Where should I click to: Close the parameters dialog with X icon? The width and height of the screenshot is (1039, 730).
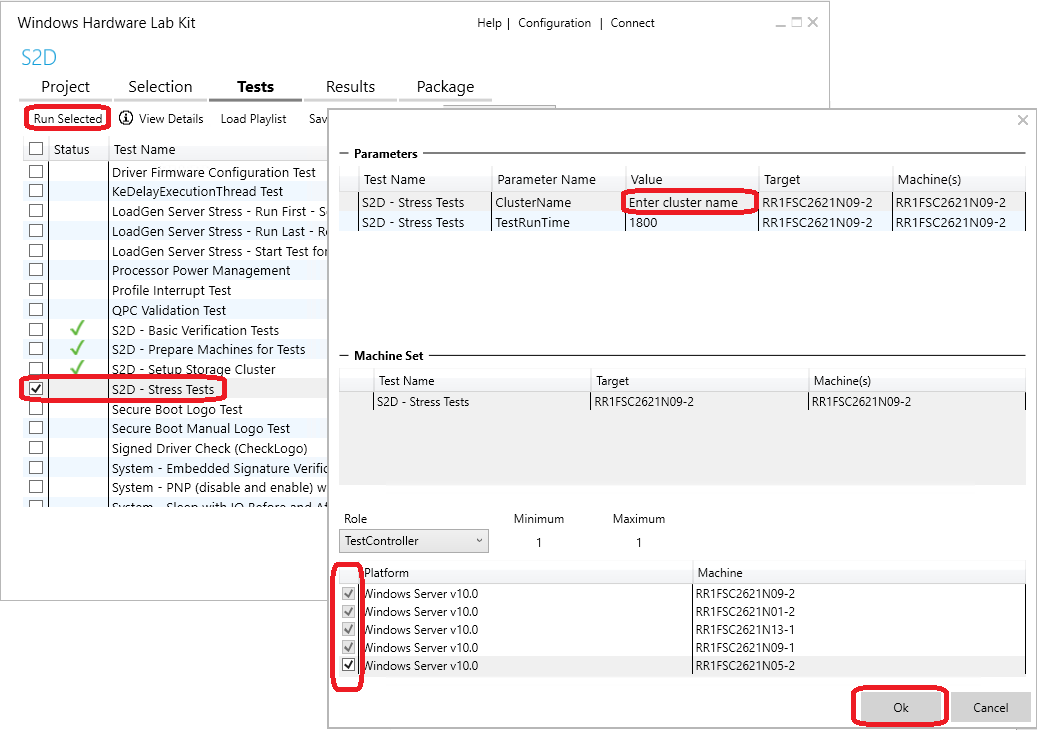point(1022,120)
